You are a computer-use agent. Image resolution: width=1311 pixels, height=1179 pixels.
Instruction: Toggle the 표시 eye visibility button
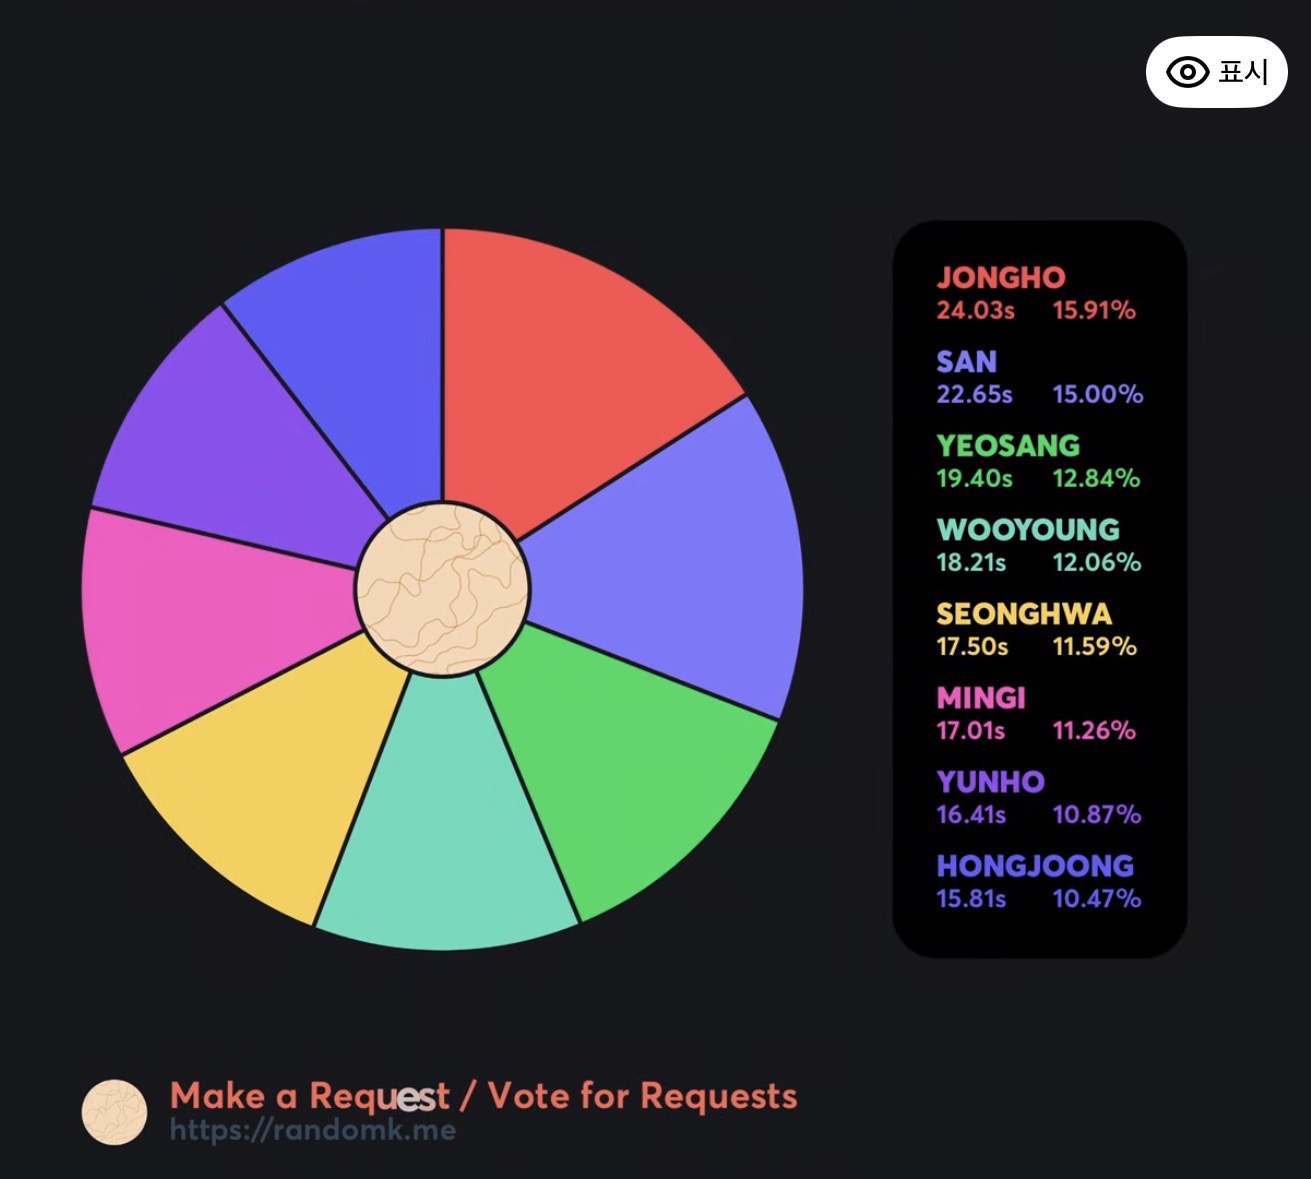[1216, 72]
